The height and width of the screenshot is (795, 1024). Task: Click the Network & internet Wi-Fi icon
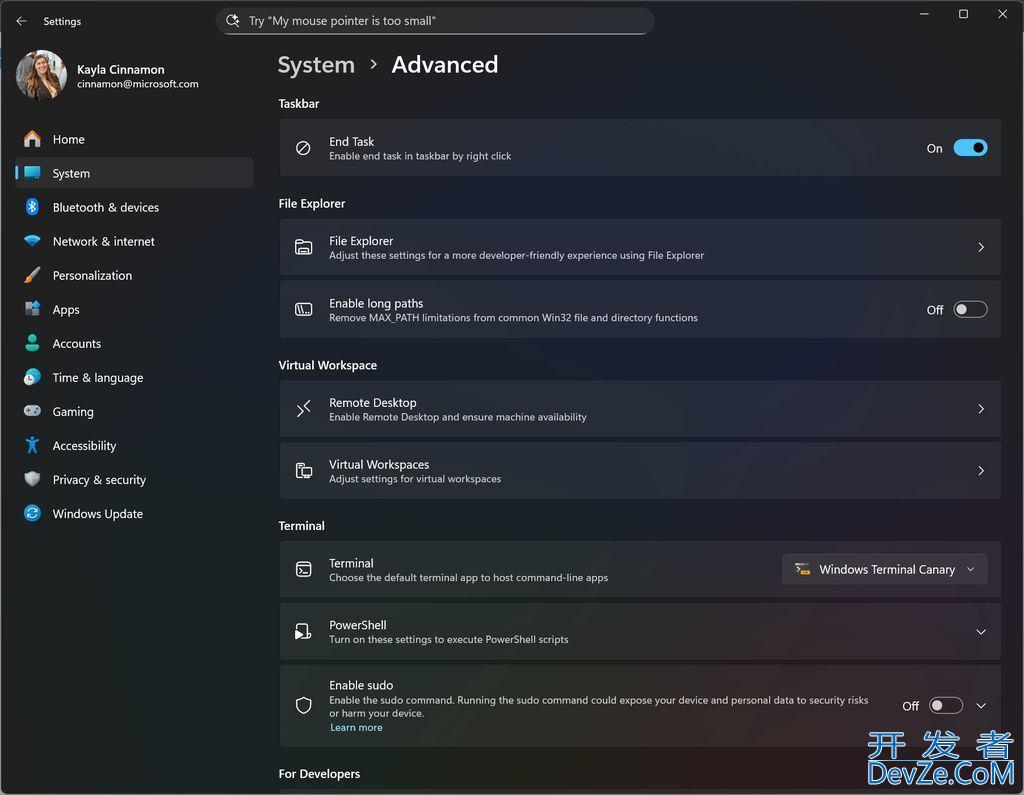(x=32, y=240)
